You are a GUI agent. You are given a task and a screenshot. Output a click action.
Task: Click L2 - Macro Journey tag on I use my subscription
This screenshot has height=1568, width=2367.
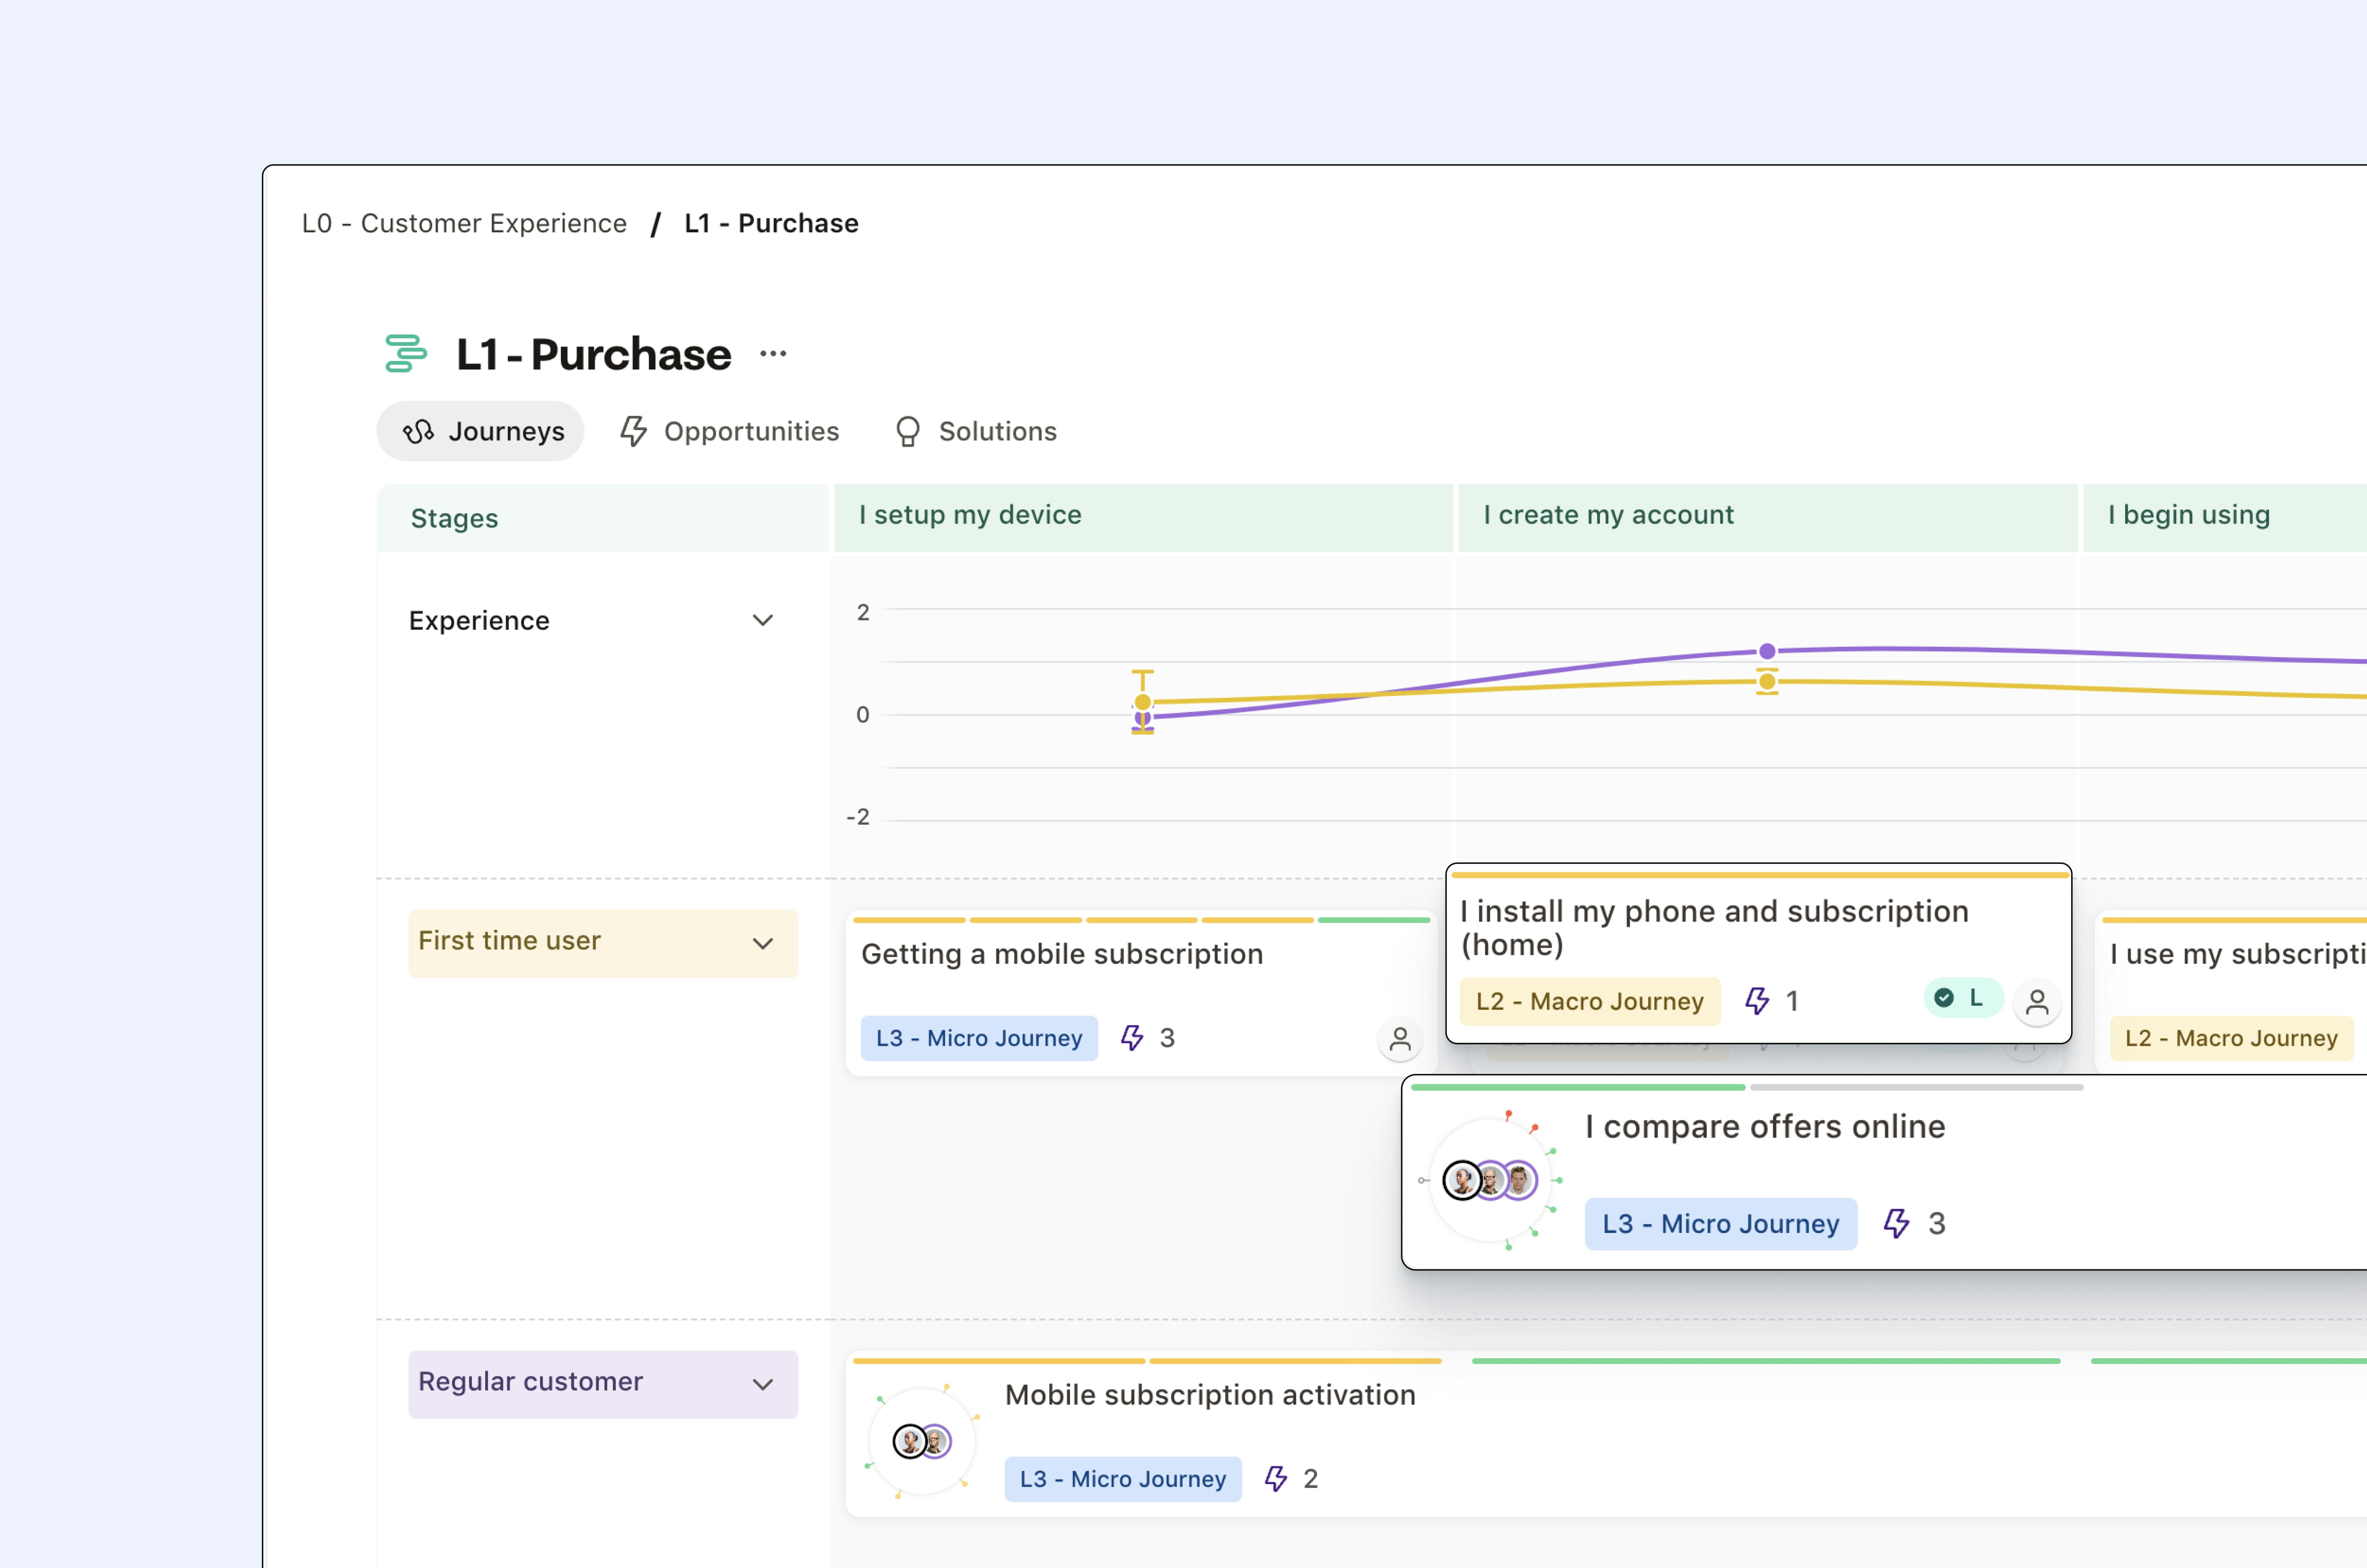[x=2231, y=1038]
